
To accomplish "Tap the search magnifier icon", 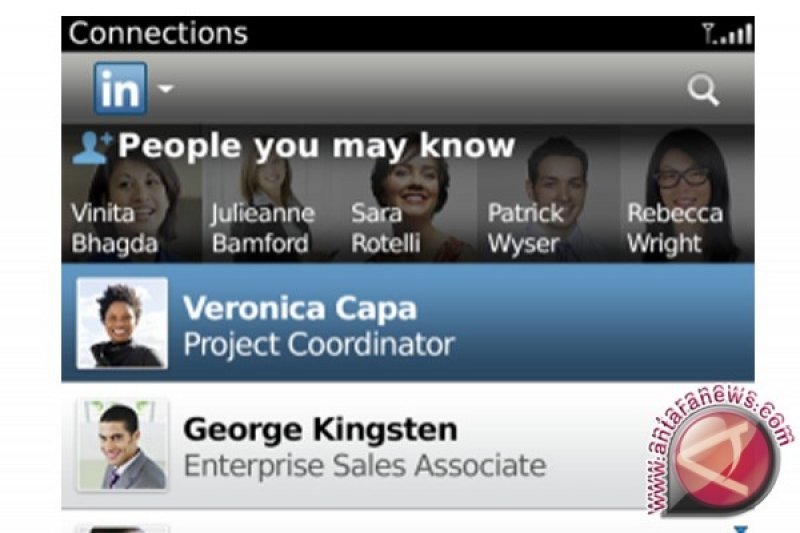I will tap(704, 91).
